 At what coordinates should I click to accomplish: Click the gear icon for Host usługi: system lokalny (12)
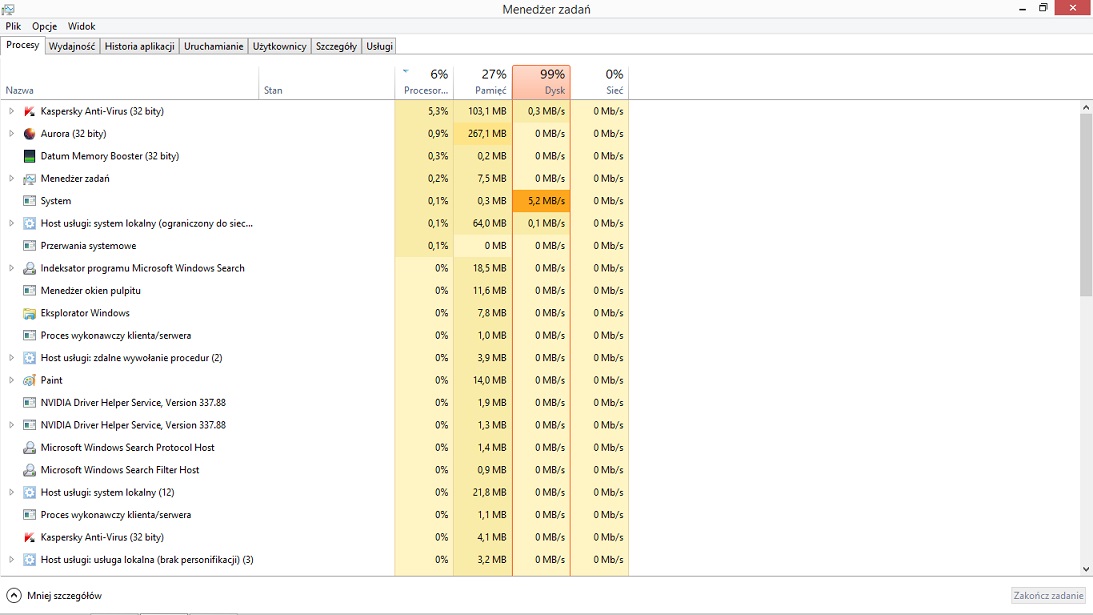point(29,492)
